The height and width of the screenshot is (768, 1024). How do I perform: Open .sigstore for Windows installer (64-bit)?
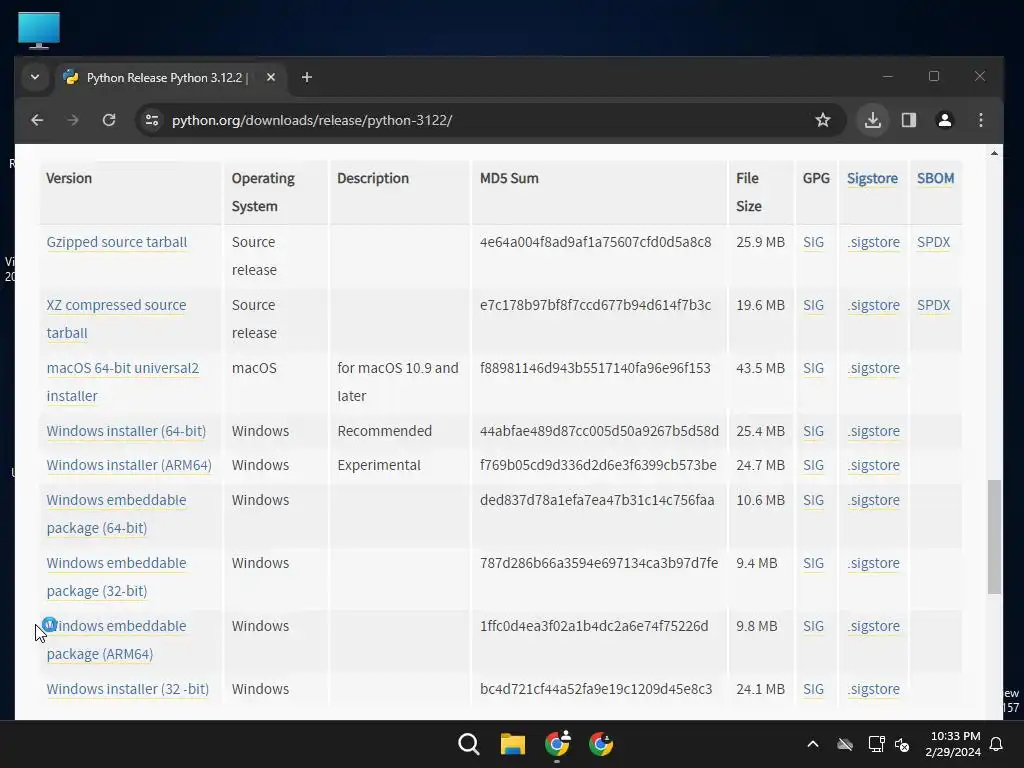pyautogui.click(x=873, y=431)
